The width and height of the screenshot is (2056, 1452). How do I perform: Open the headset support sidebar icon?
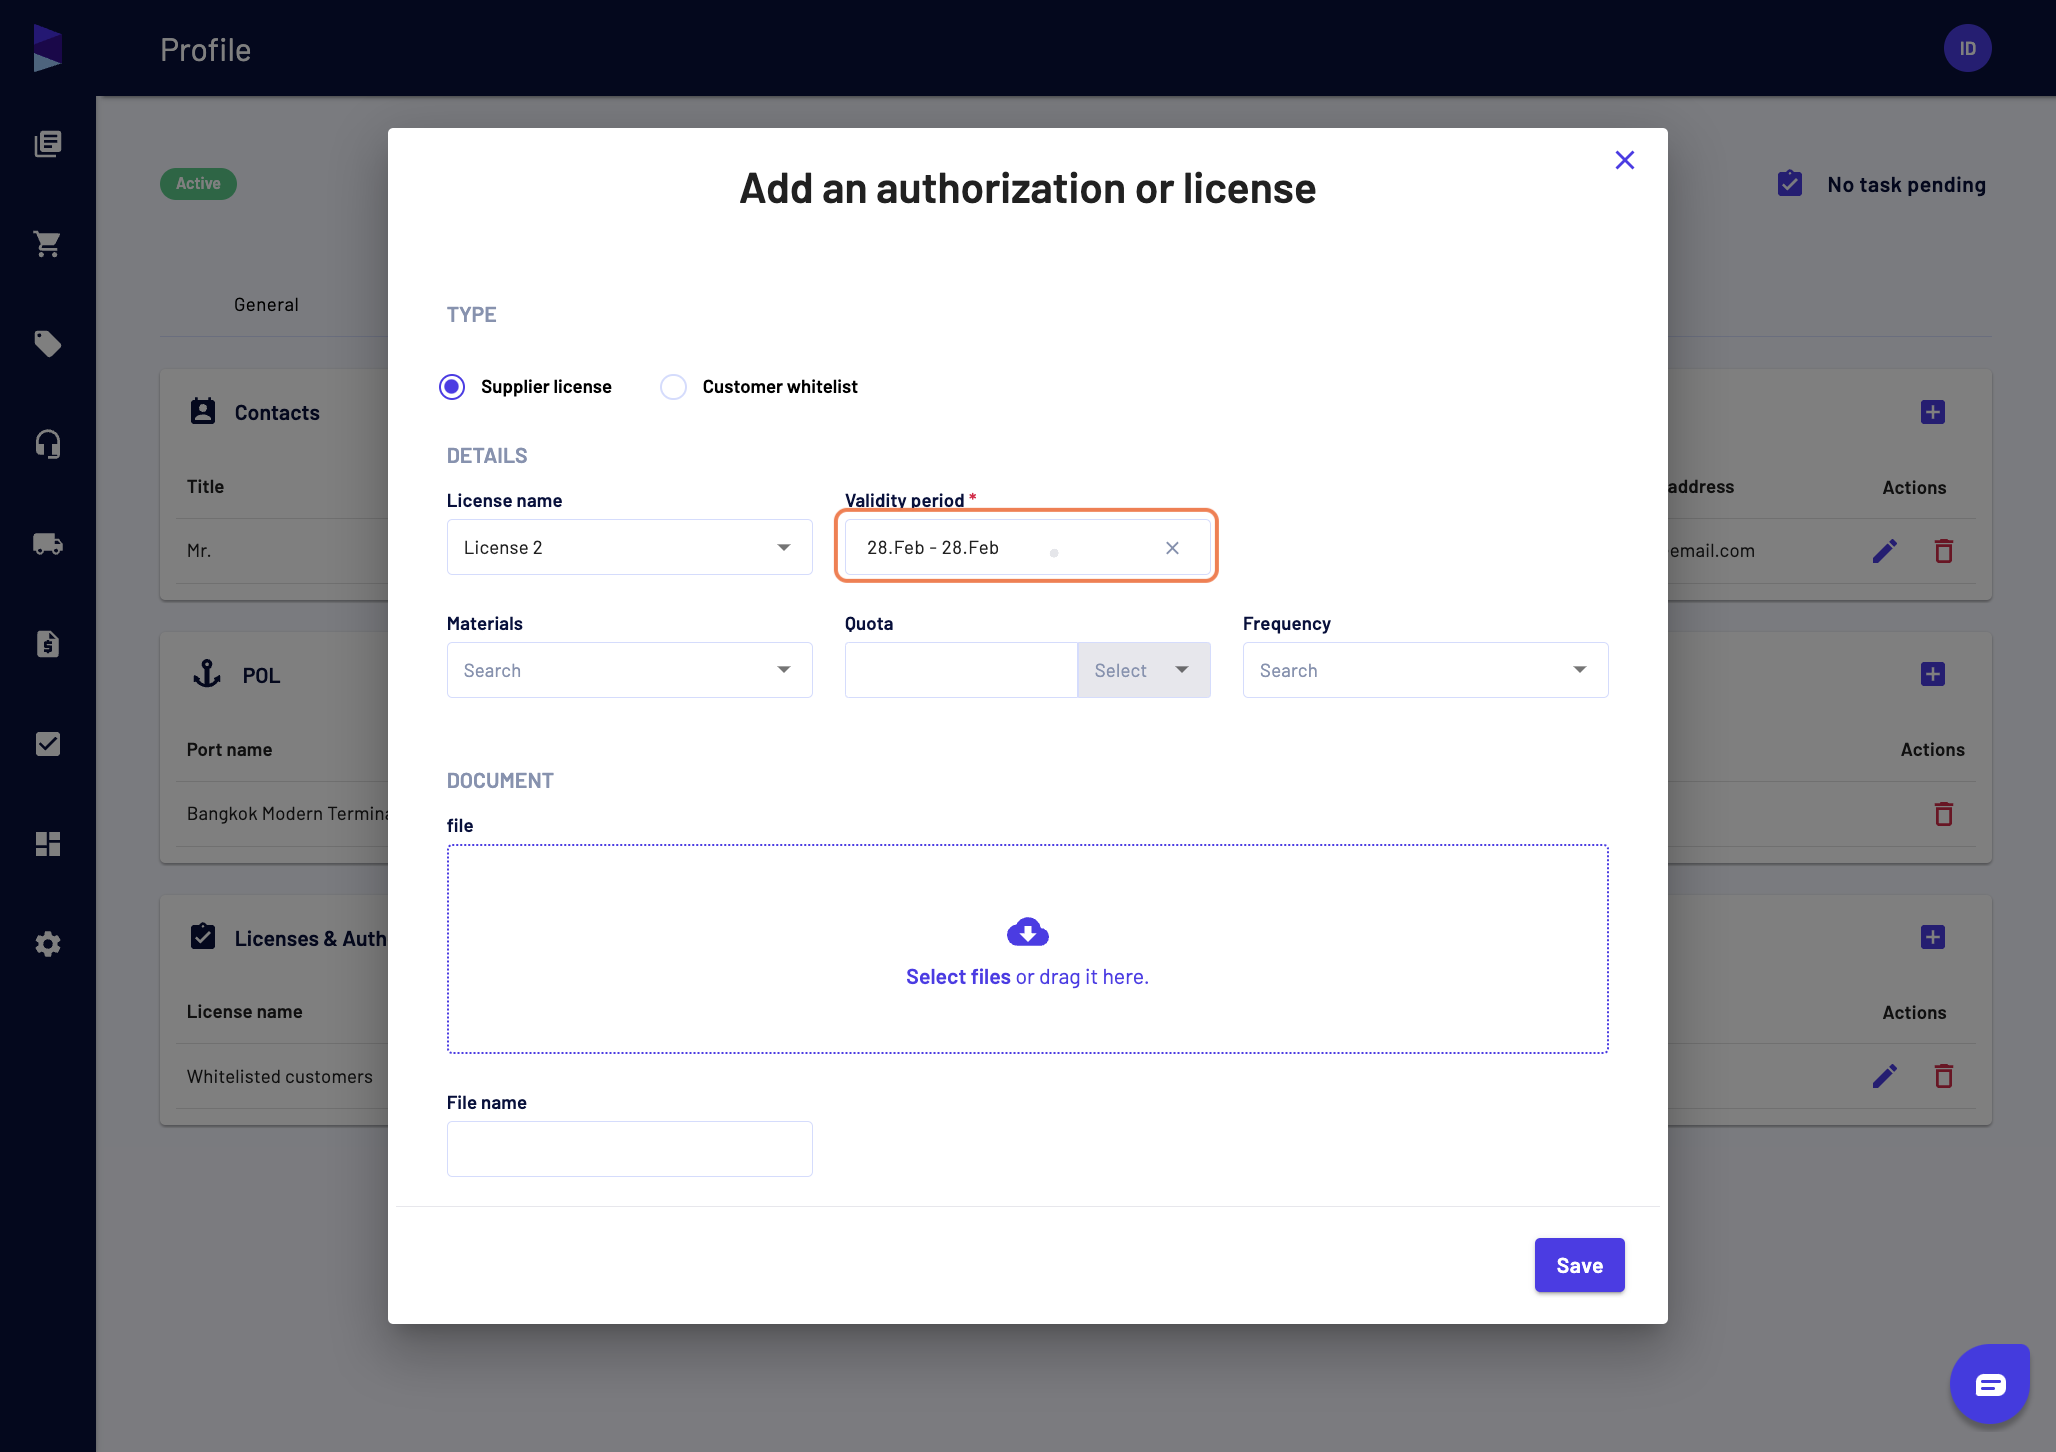click(x=48, y=444)
